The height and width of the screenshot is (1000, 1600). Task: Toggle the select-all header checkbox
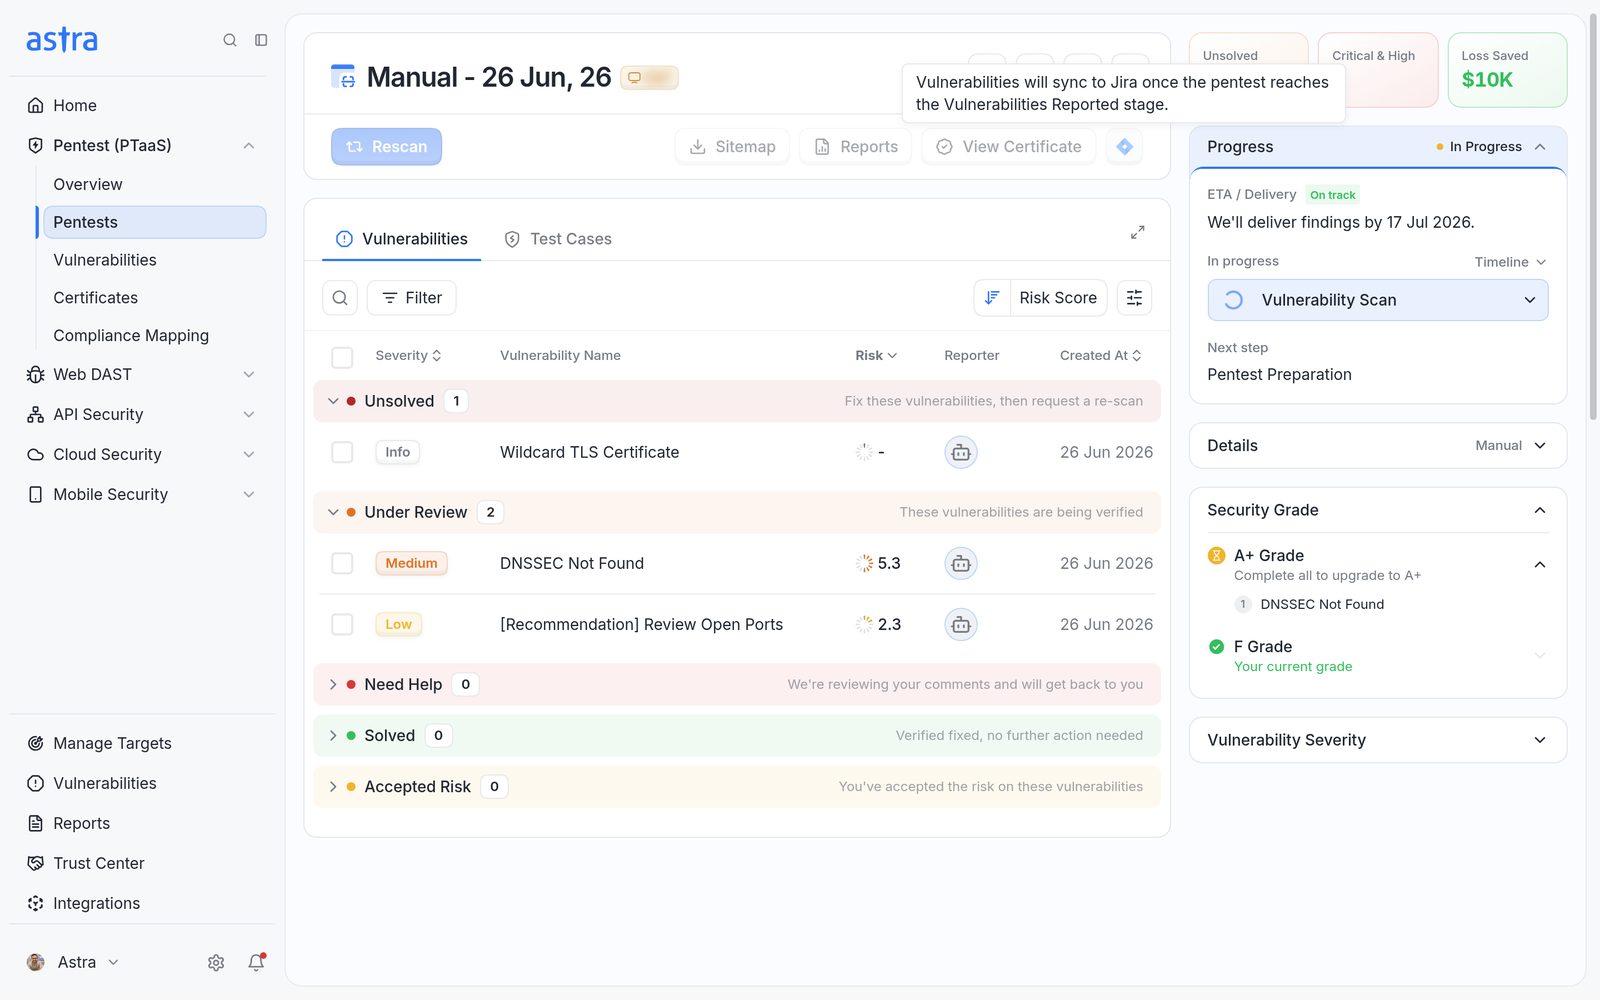(x=342, y=357)
